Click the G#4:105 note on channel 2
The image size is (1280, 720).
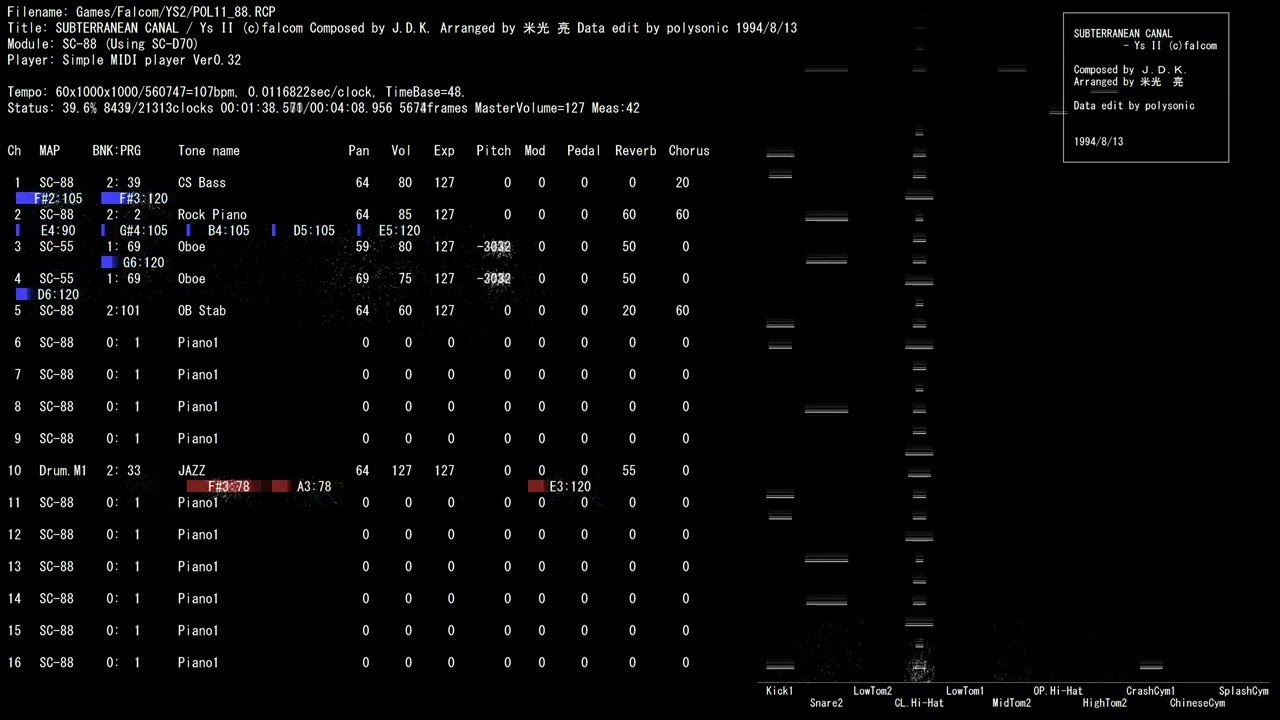135,230
